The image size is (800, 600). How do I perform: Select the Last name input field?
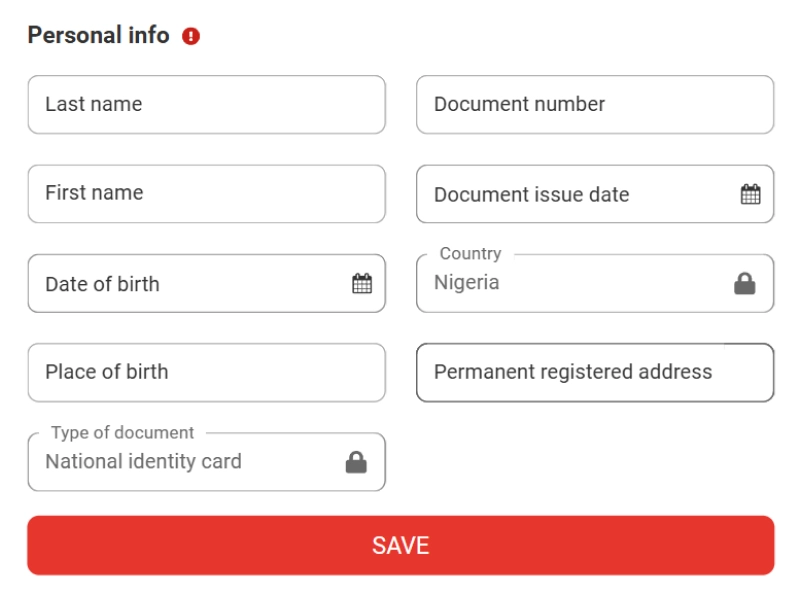coord(206,104)
